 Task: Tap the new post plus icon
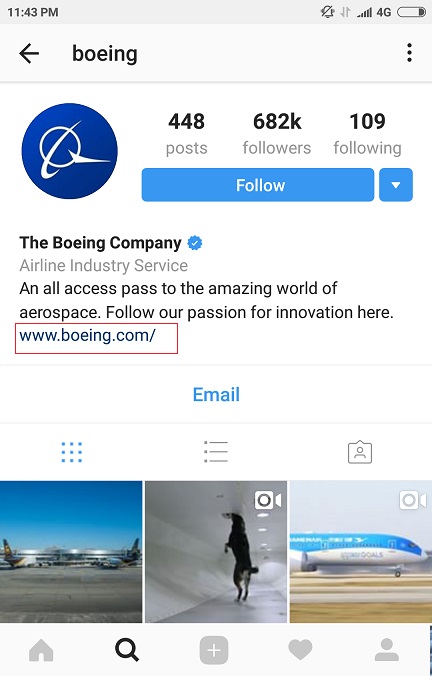(214, 650)
